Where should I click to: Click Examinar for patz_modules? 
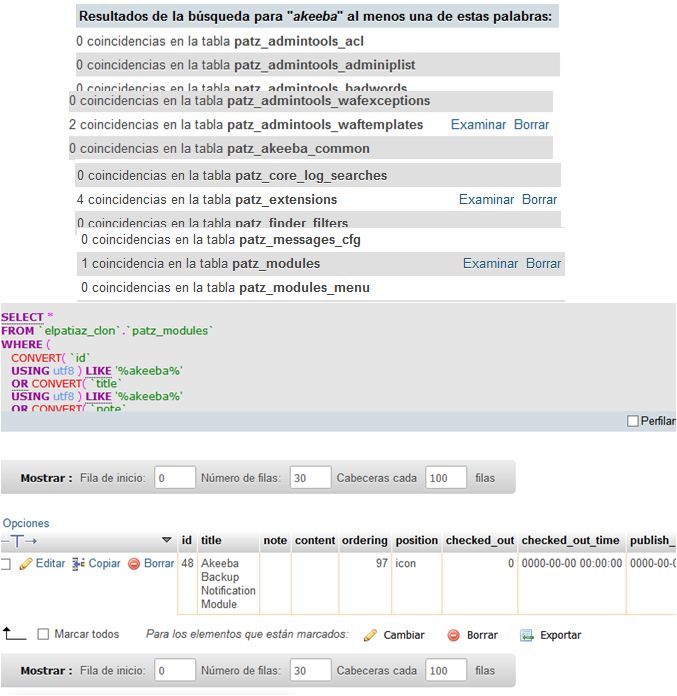pos(490,264)
